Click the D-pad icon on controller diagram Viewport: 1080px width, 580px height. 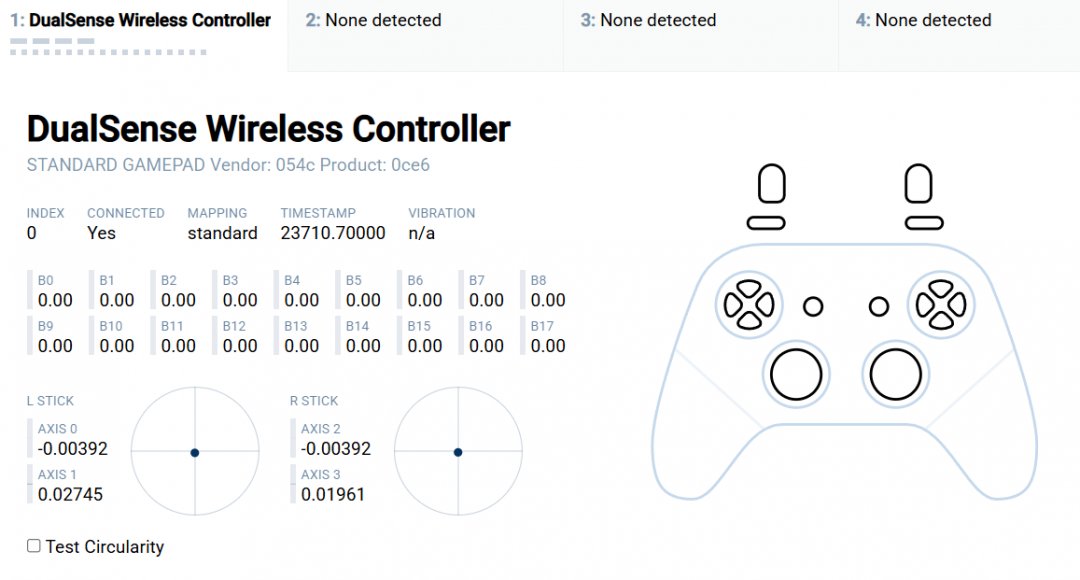748,305
